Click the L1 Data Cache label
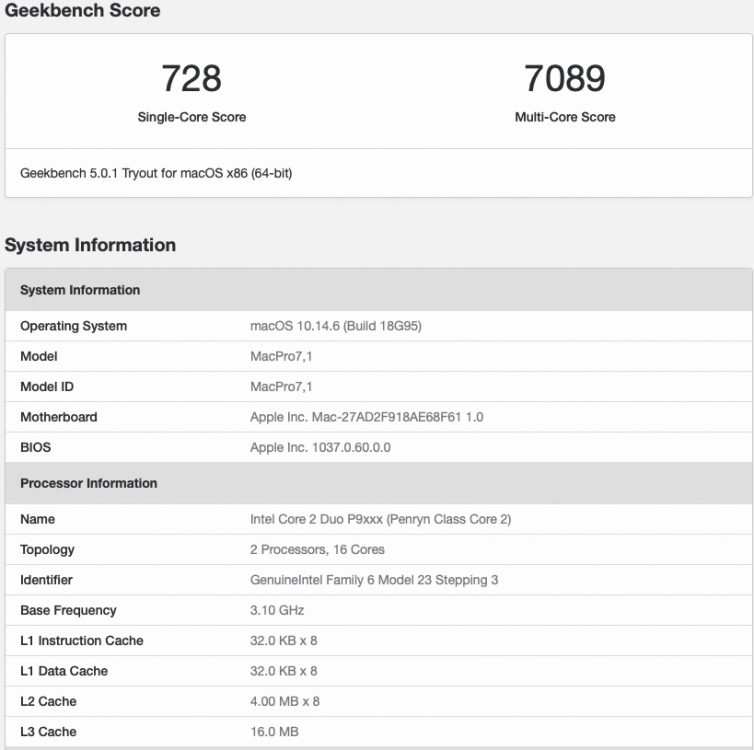754x750 pixels. pos(64,671)
